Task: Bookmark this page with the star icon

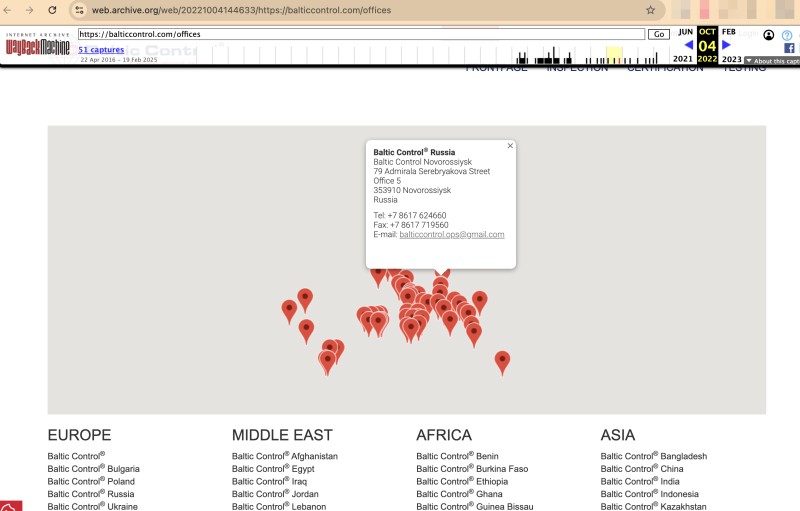Action: [x=651, y=10]
